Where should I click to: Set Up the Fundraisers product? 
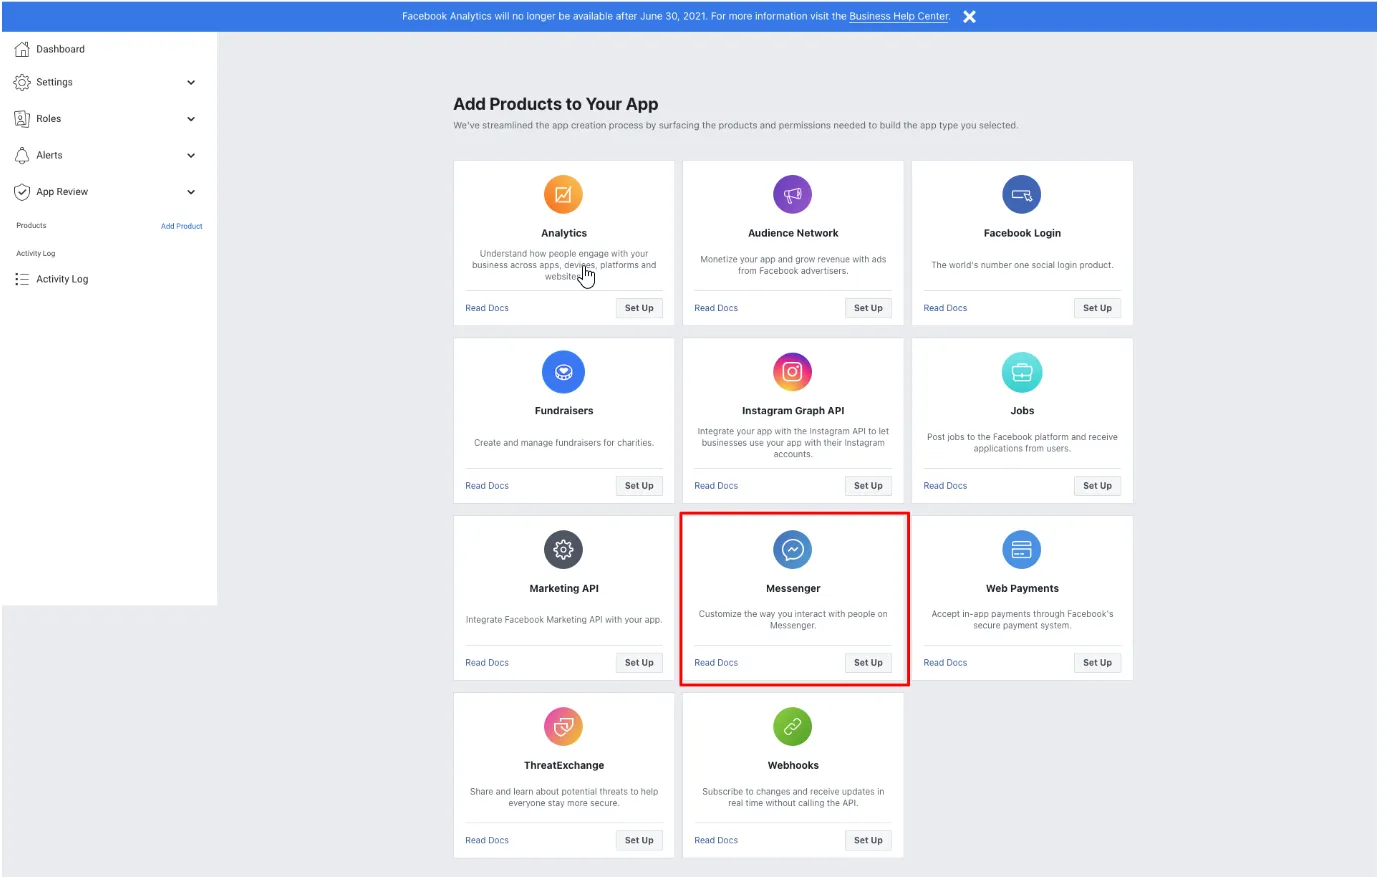click(639, 486)
